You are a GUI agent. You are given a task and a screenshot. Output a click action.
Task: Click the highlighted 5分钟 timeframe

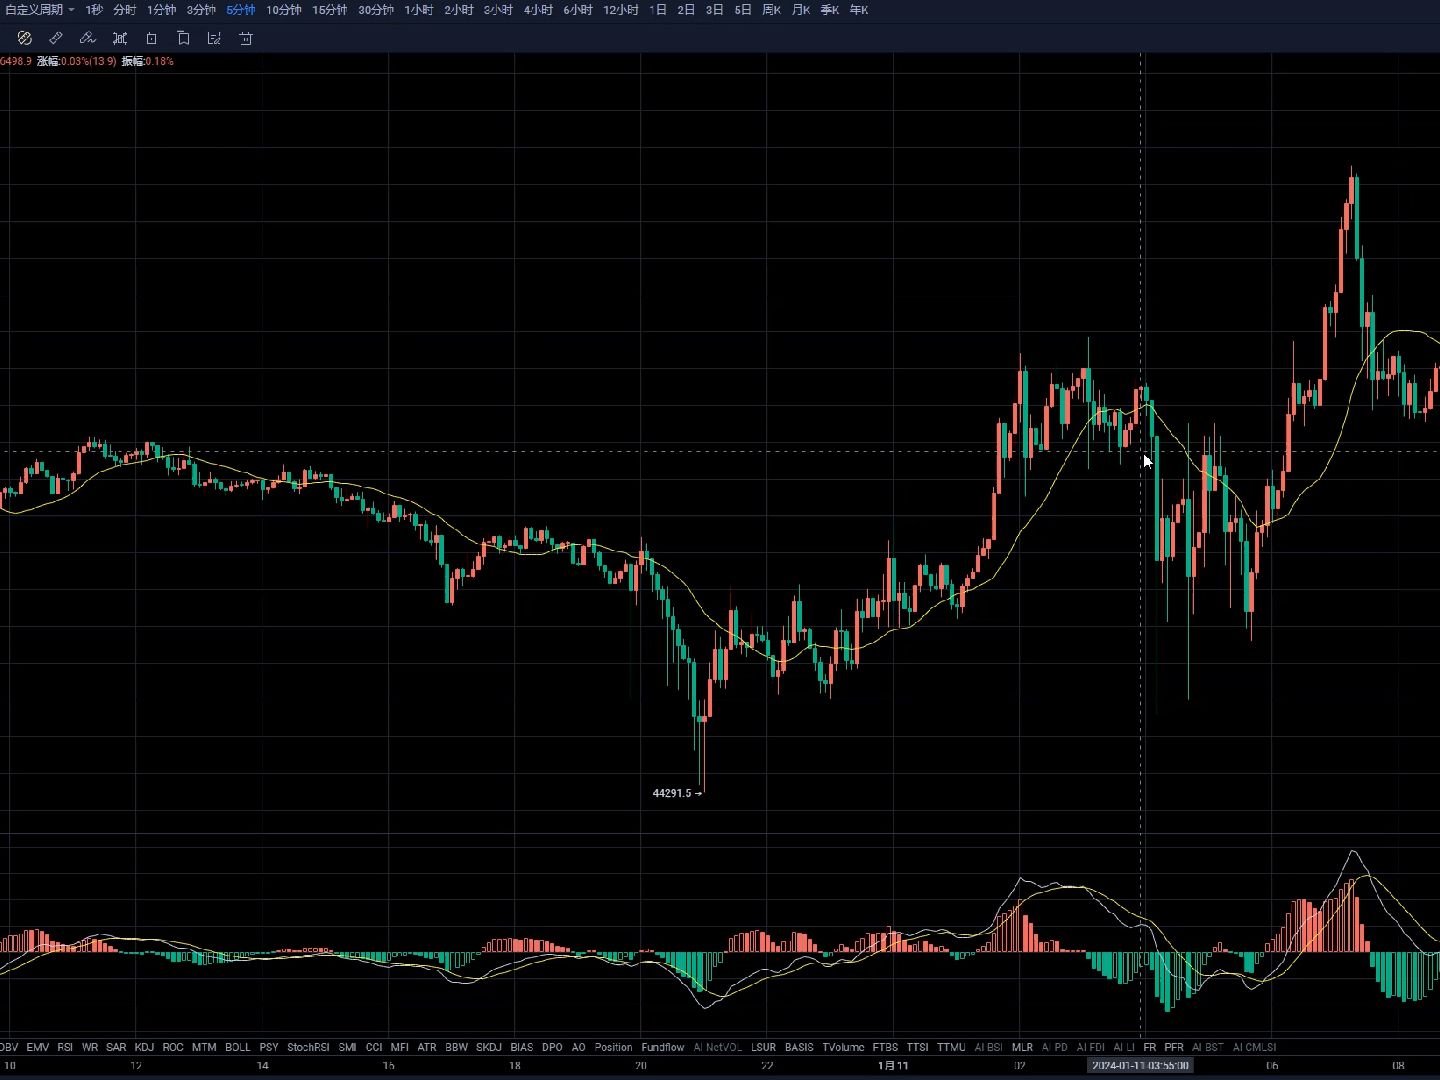(x=241, y=10)
